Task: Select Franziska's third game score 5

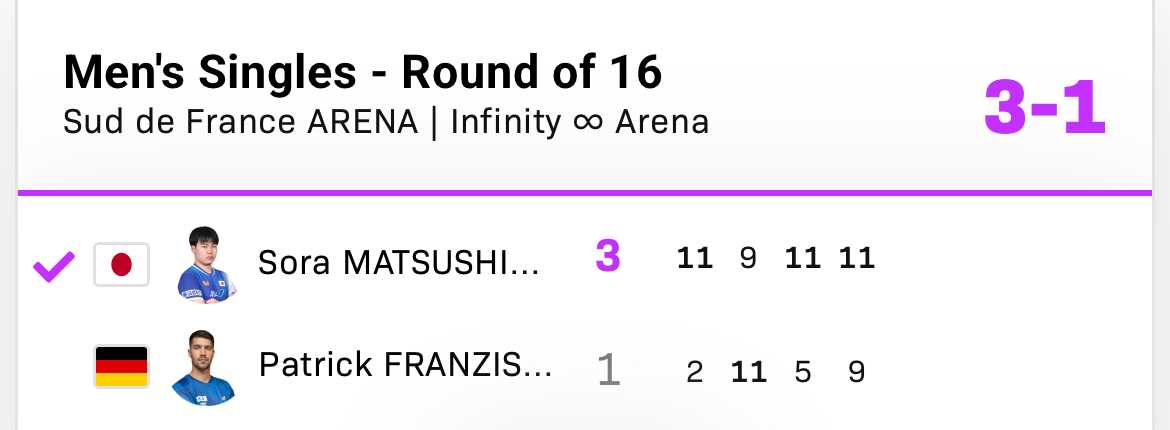Action: (x=802, y=372)
